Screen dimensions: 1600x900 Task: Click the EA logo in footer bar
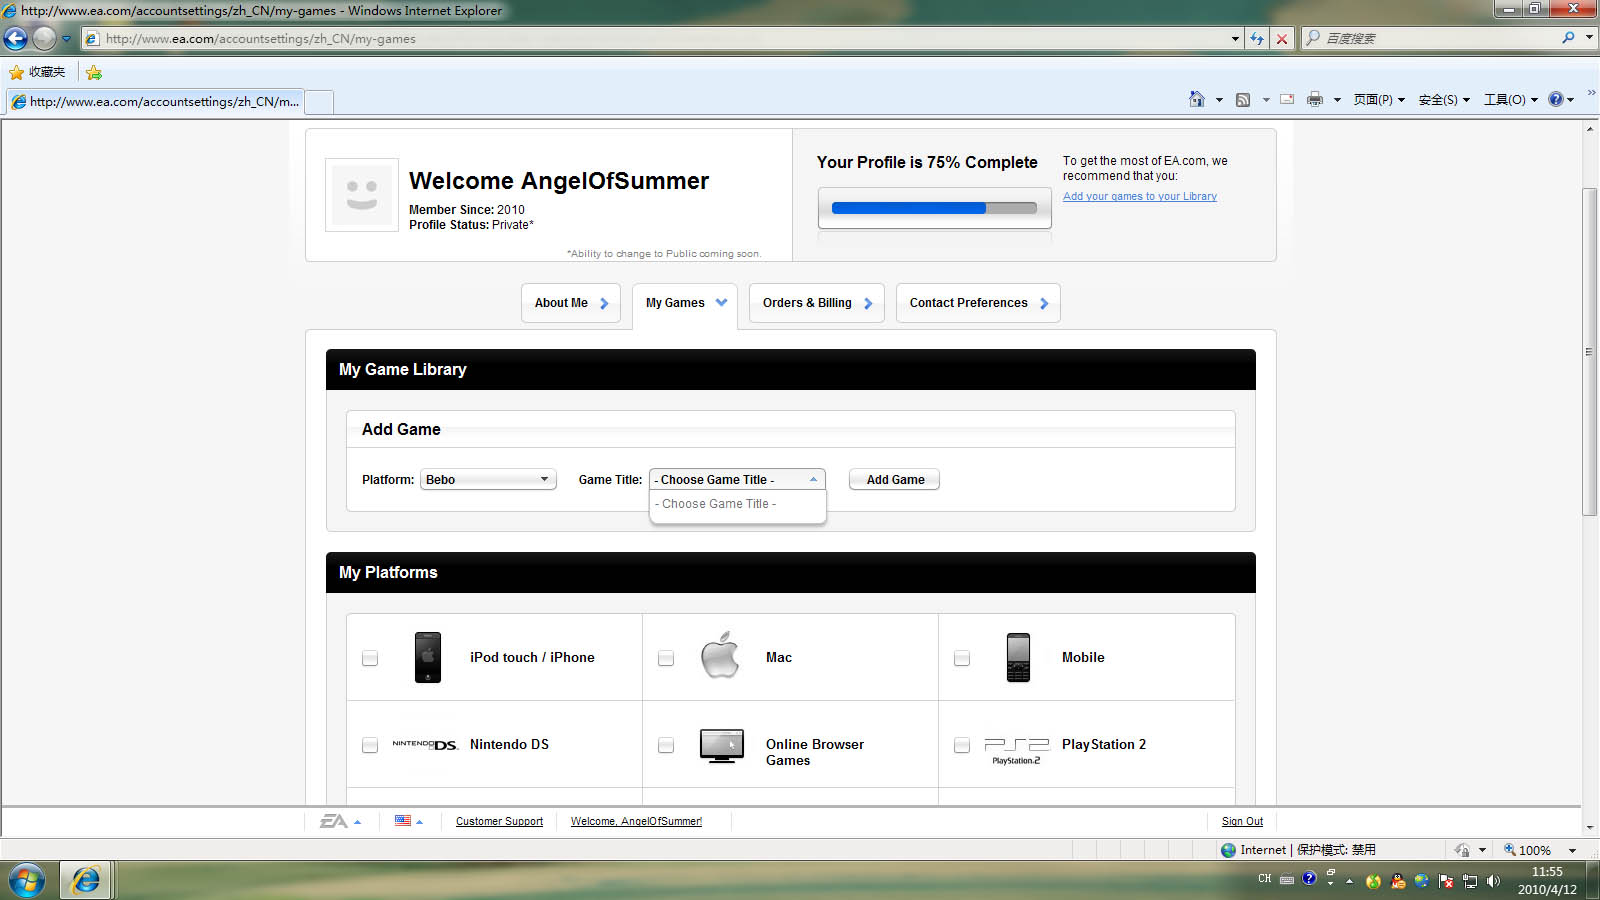pyautogui.click(x=334, y=821)
